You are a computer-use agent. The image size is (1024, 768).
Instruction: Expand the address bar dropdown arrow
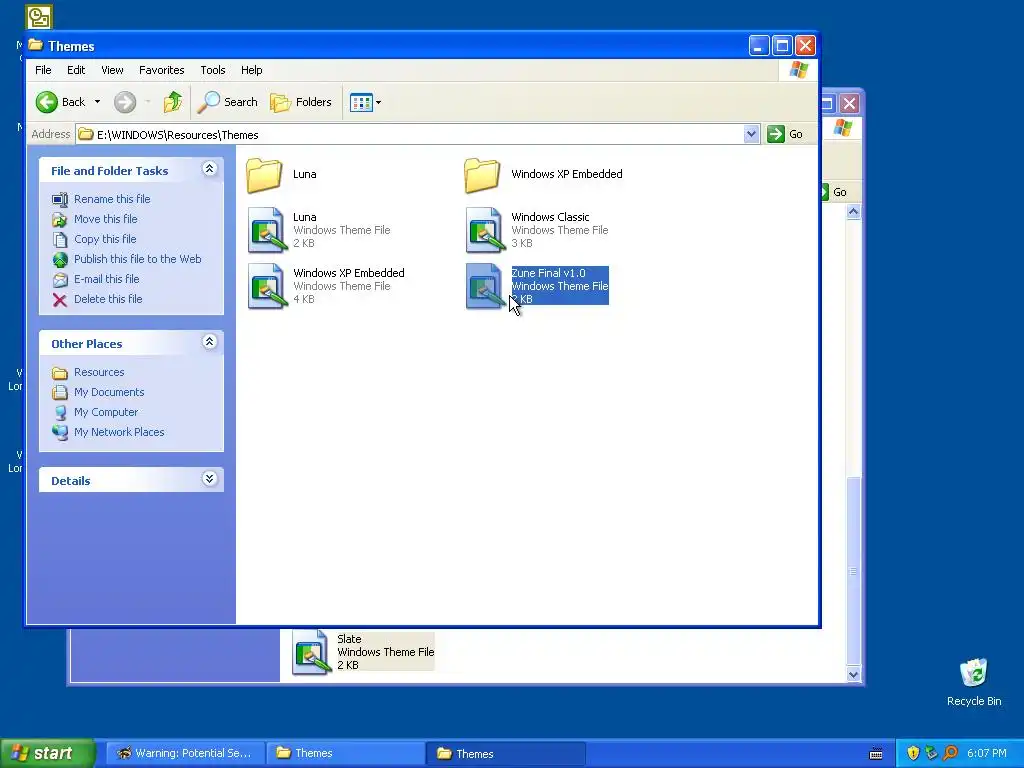pyautogui.click(x=751, y=134)
